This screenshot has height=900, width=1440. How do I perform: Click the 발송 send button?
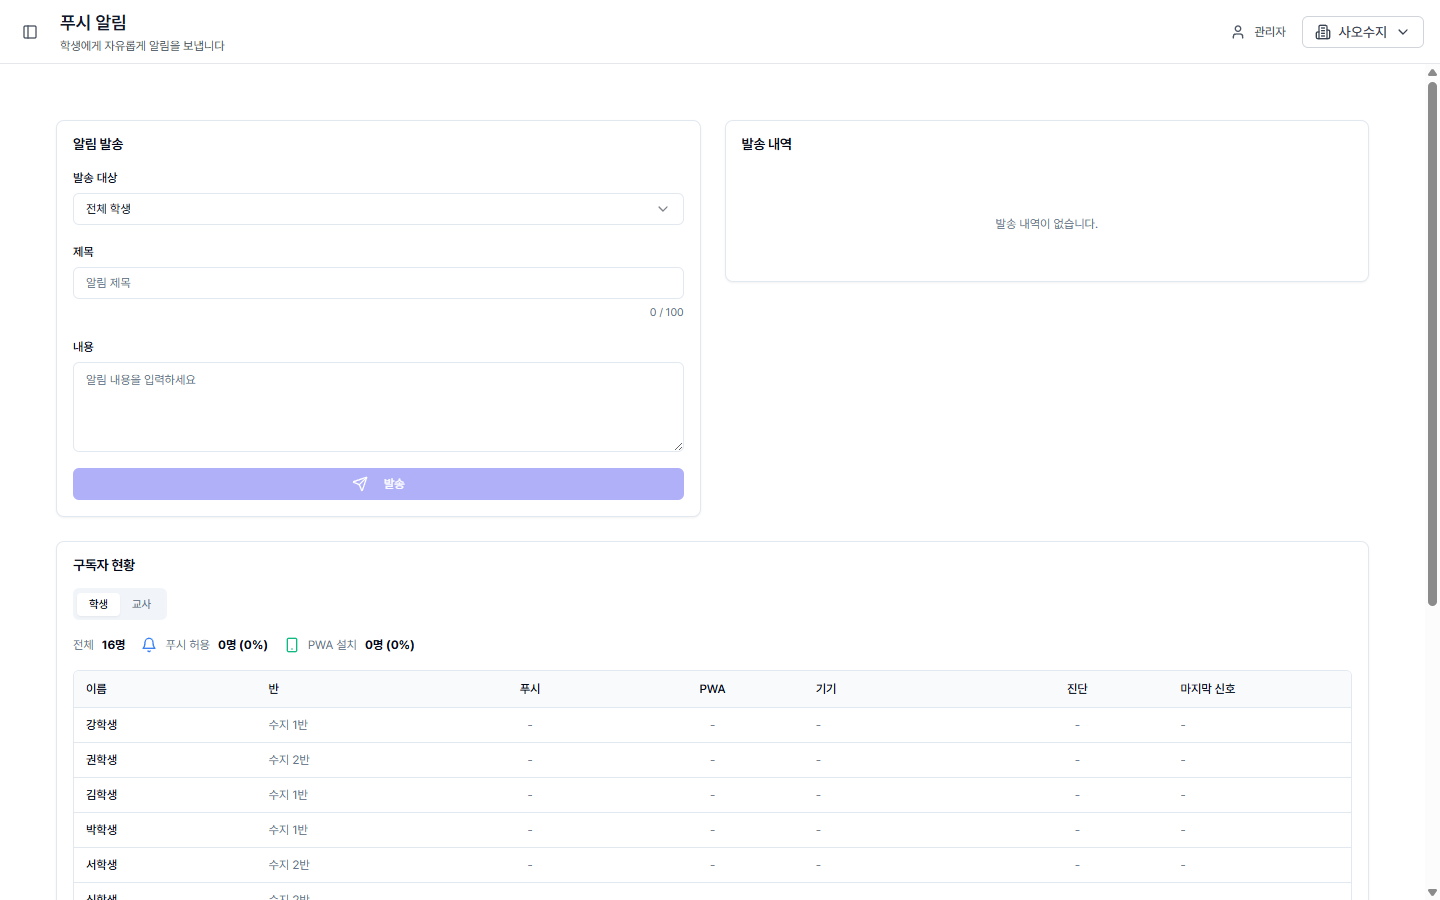378,484
